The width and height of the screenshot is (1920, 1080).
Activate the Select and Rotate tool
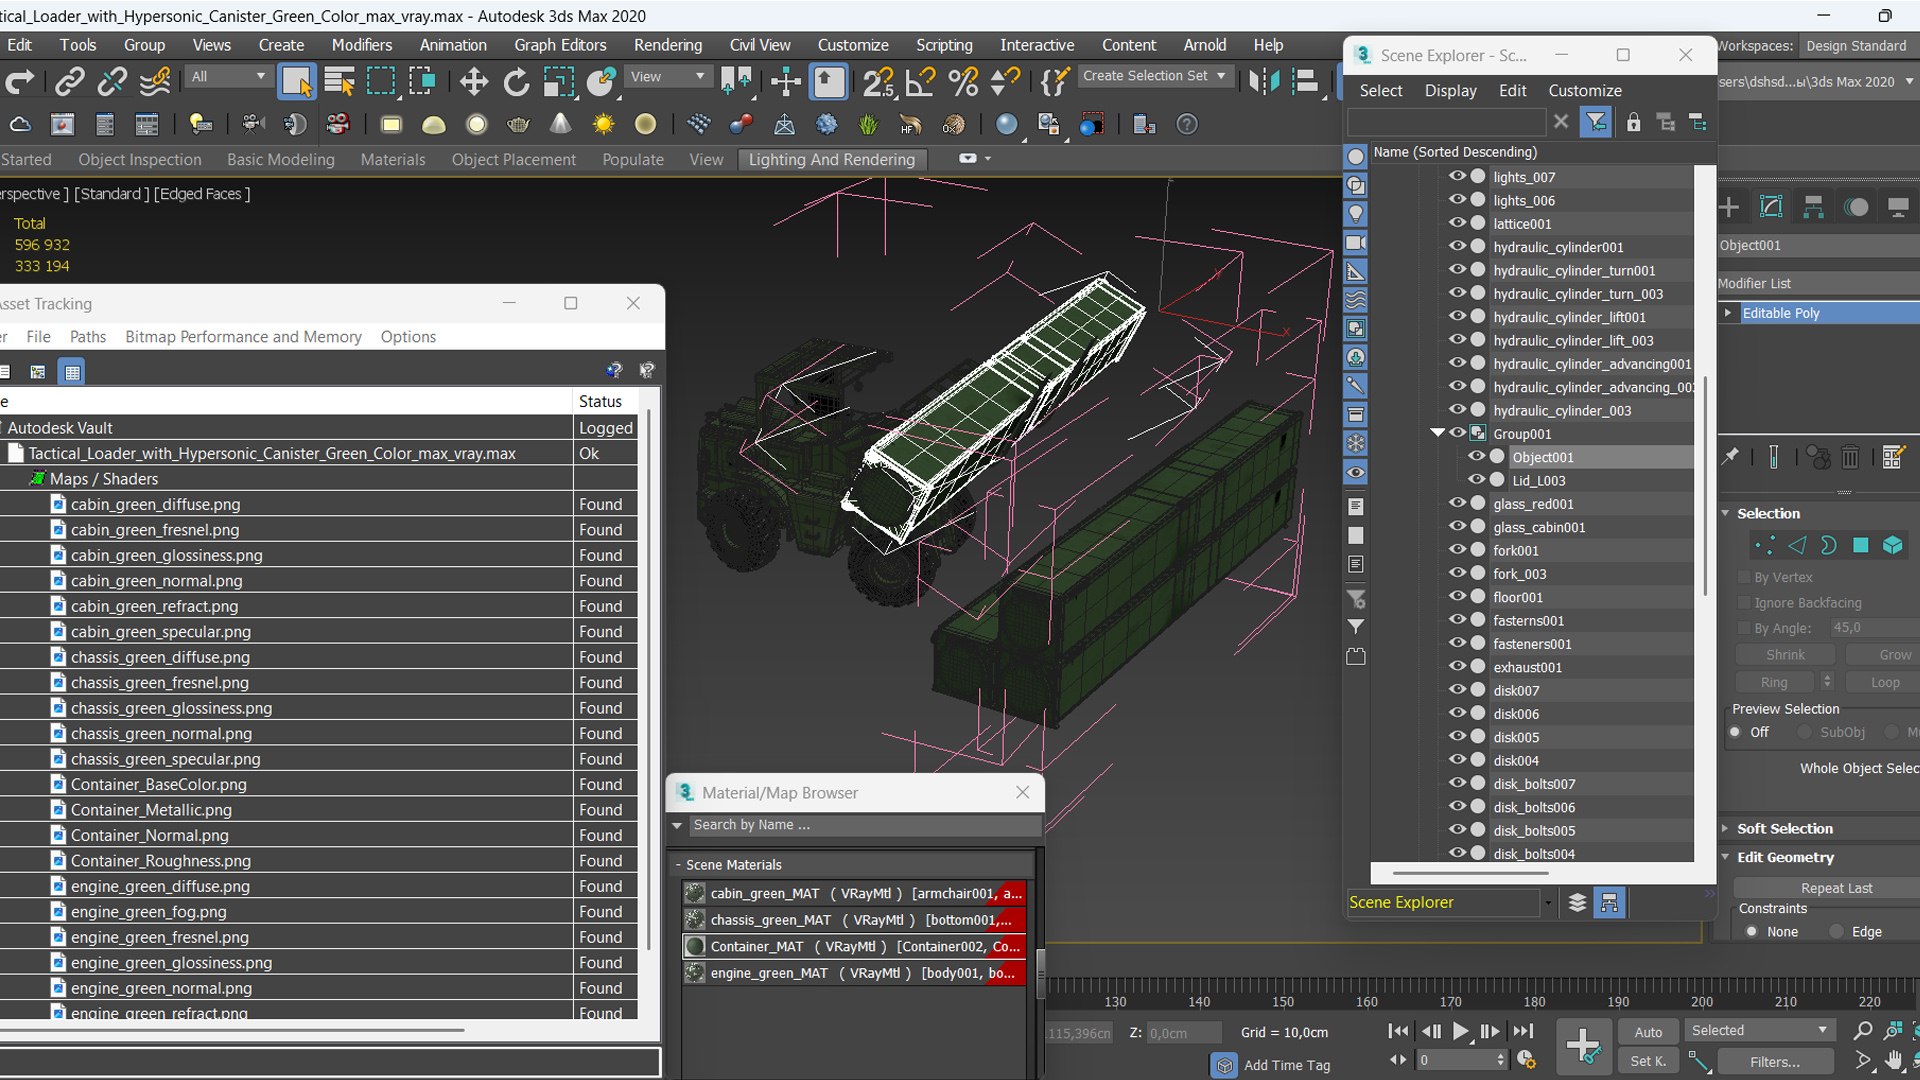click(516, 81)
